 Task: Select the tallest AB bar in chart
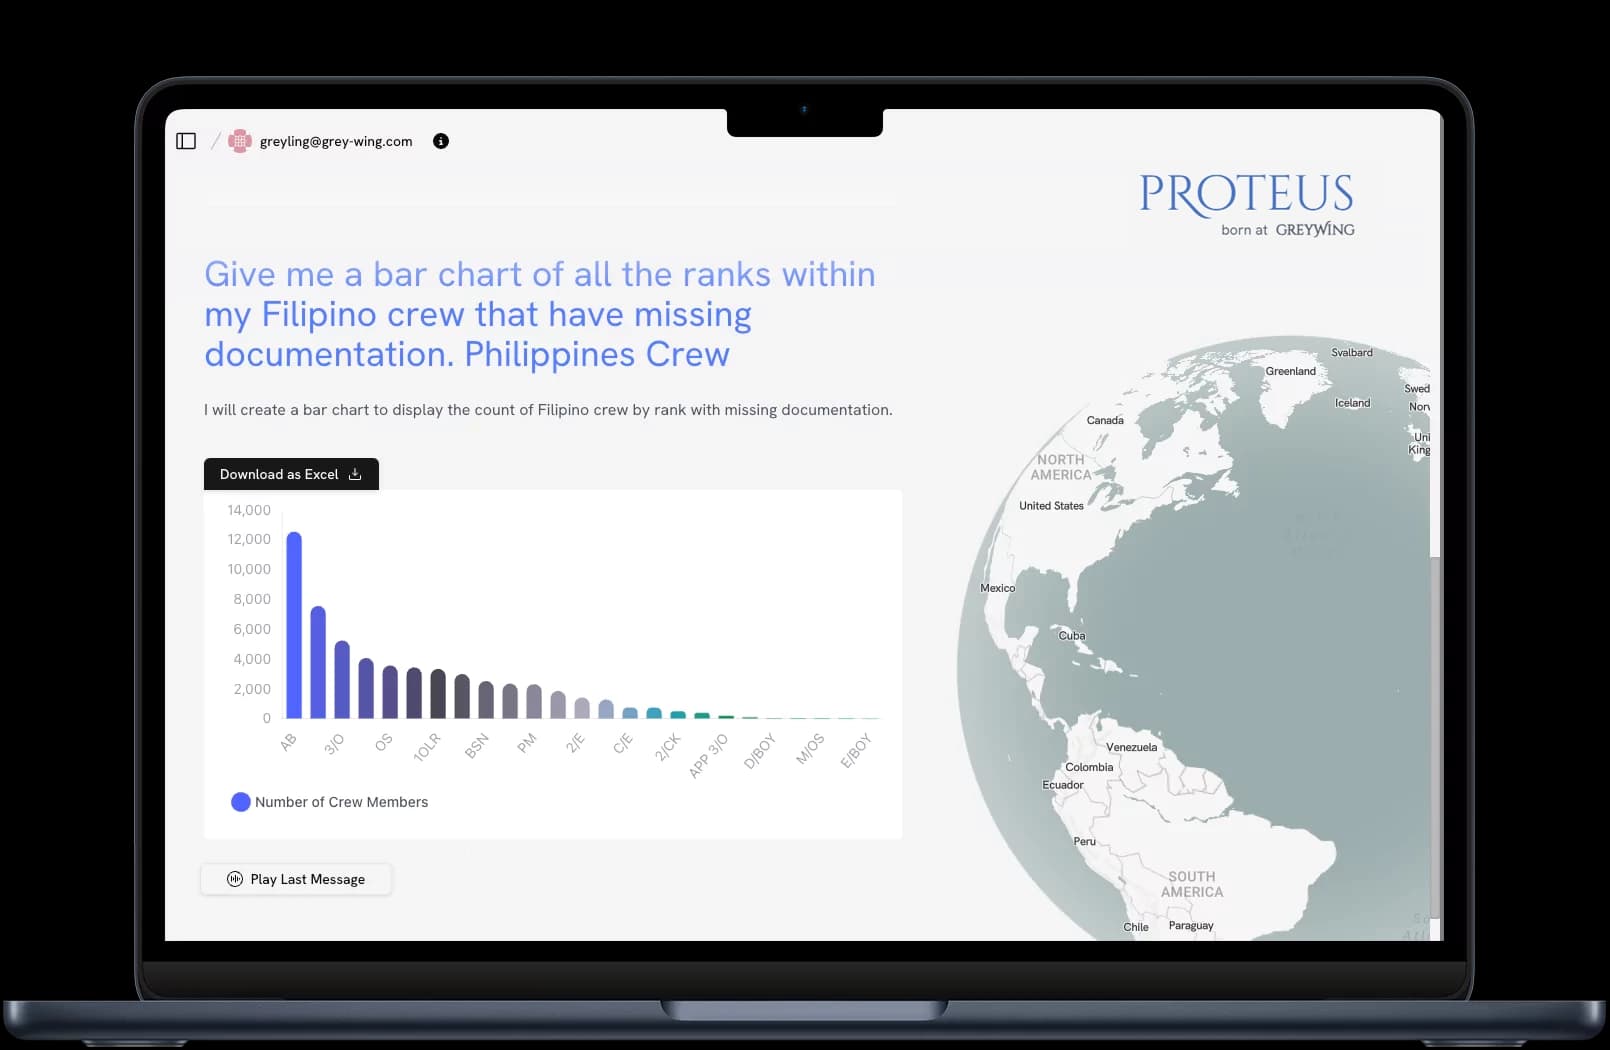(x=294, y=625)
